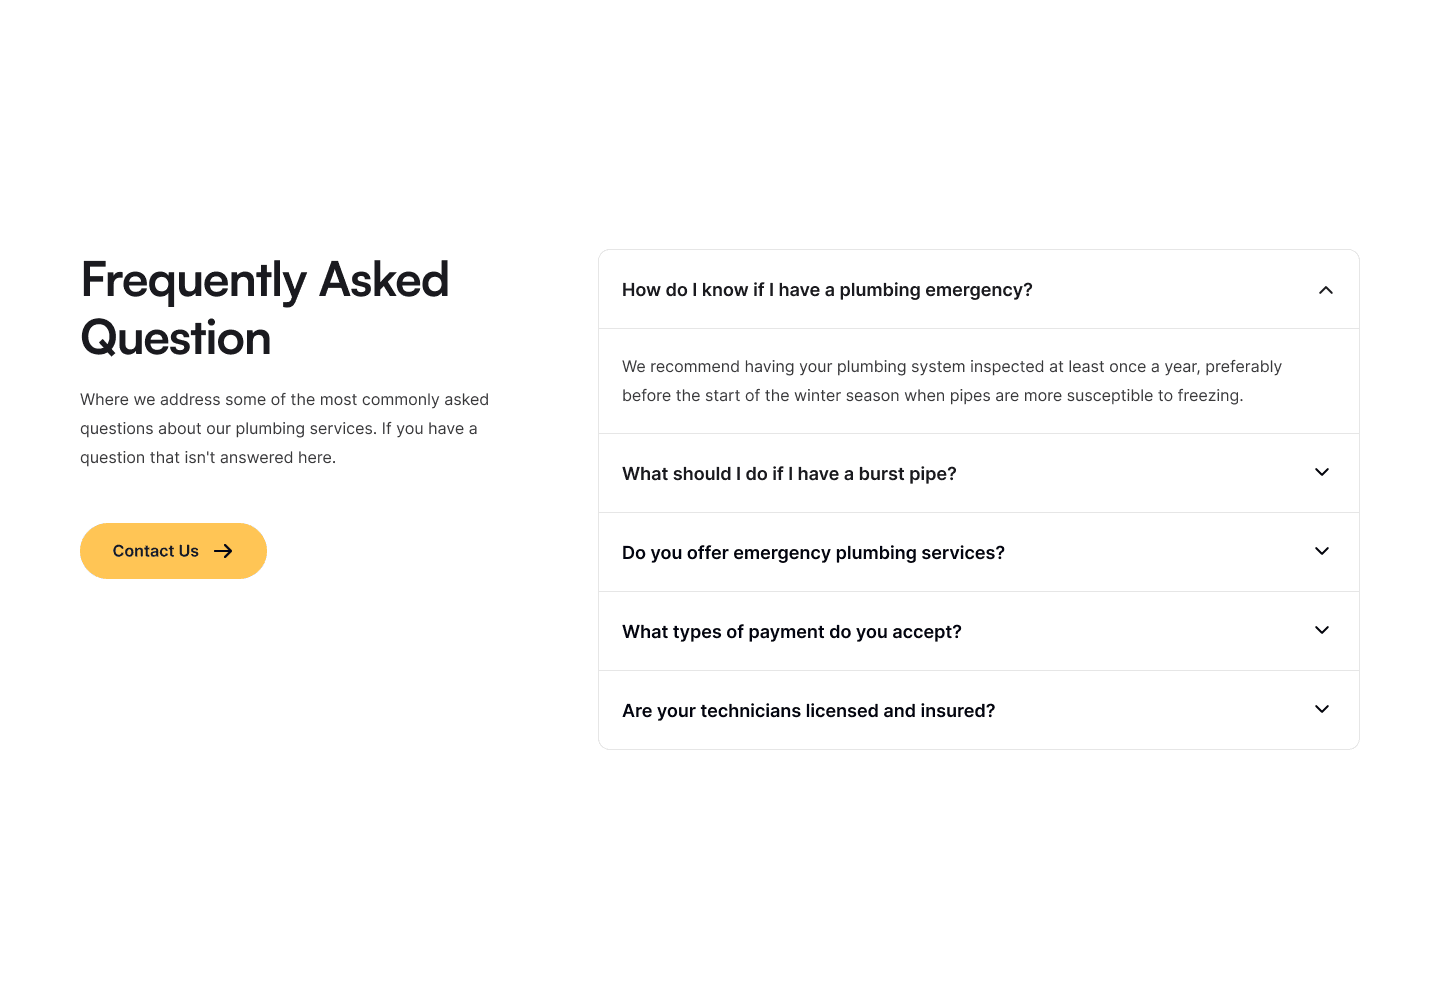Click the arrow icon in Contact Us
This screenshot has height=1000, width=1440.
223,551
